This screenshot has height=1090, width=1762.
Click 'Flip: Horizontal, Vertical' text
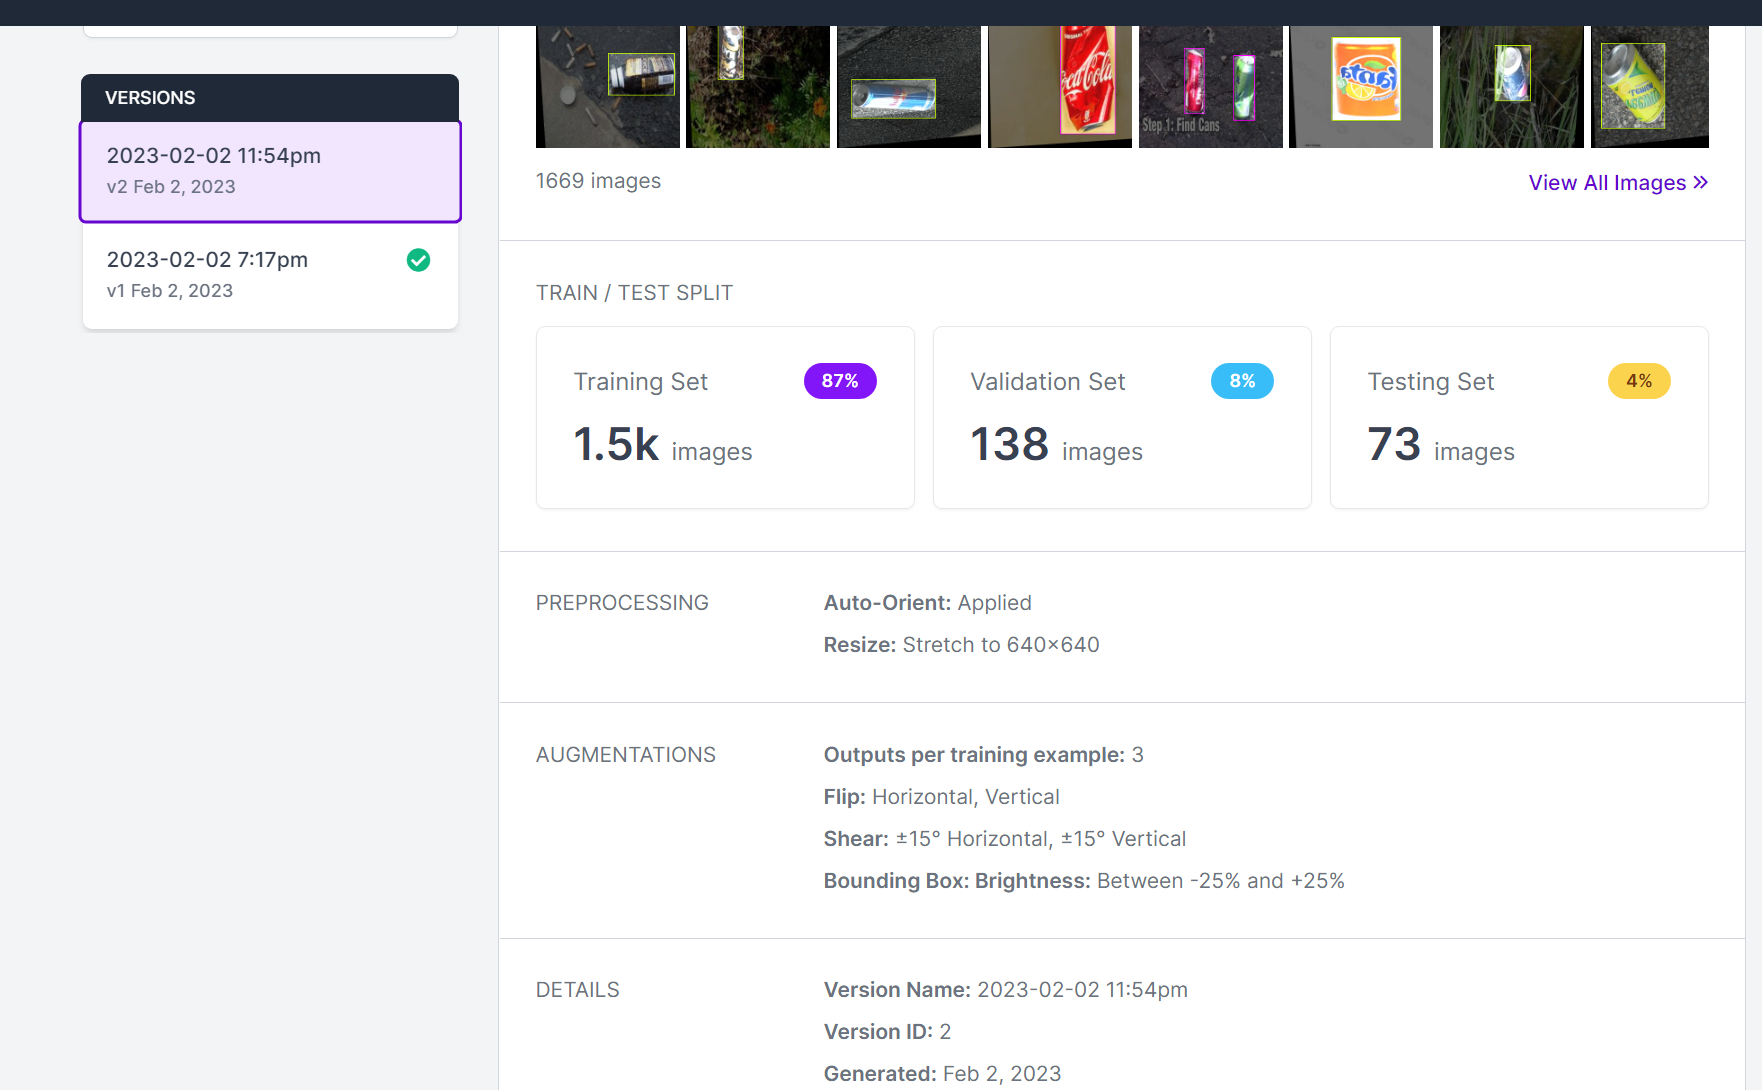coord(941,797)
